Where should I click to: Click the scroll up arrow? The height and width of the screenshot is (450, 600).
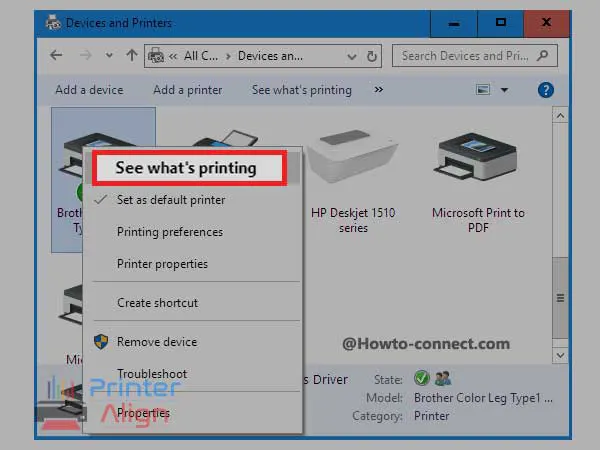[560, 116]
